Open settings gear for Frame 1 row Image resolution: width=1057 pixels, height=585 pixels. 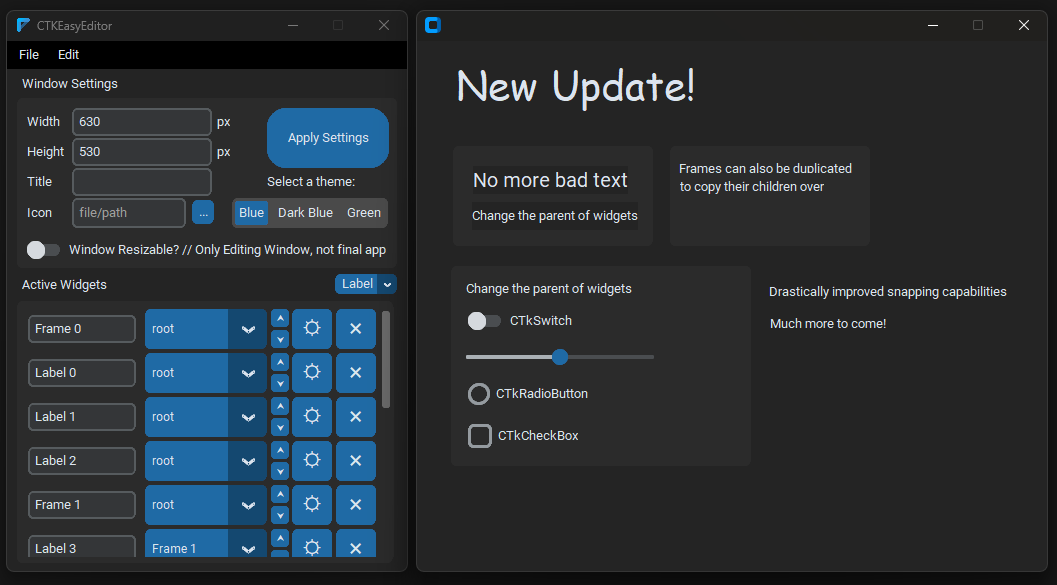311,504
